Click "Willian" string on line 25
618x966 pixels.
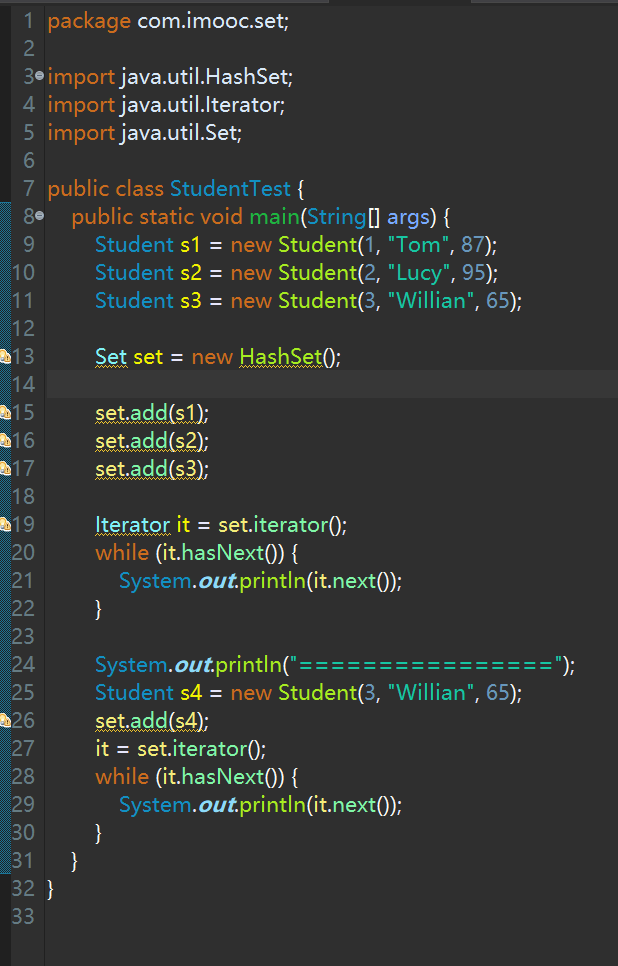[x=431, y=693]
